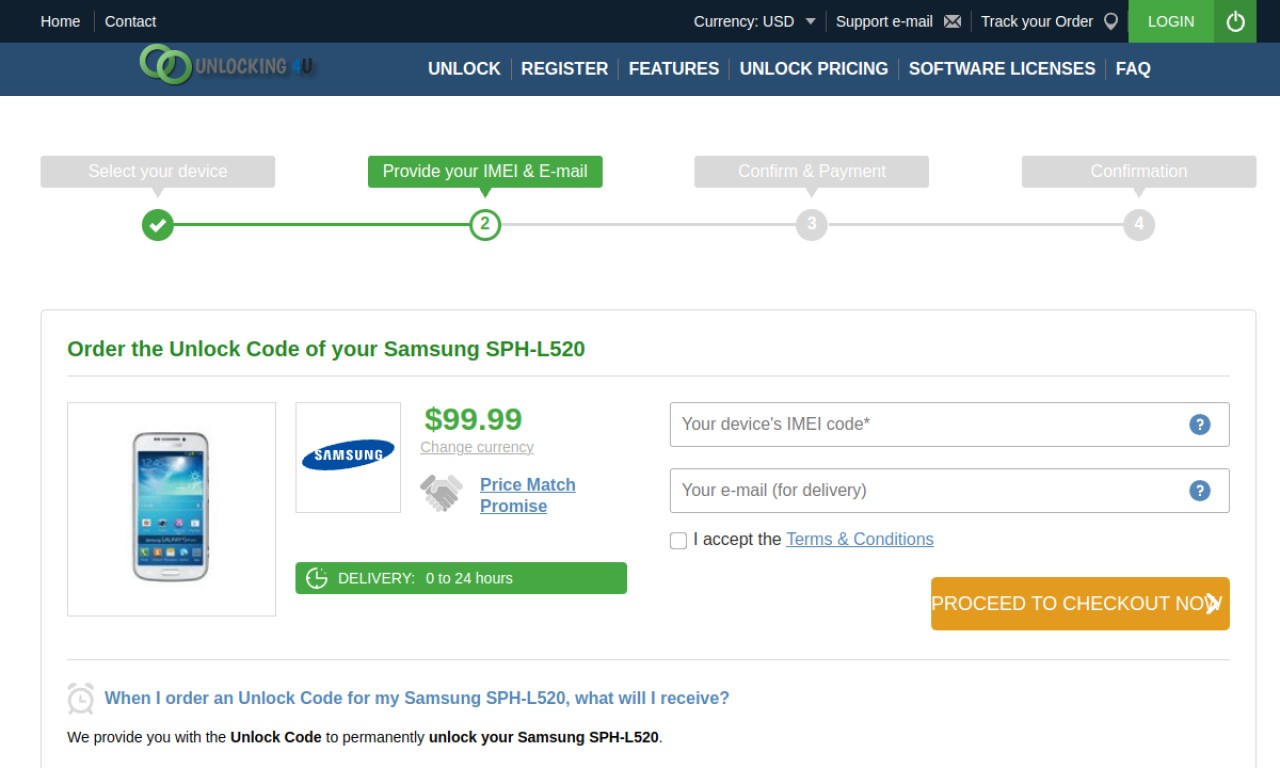
Task: Open help icon for e-mail field
Action: pyautogui.click(x=1200, y=490)
